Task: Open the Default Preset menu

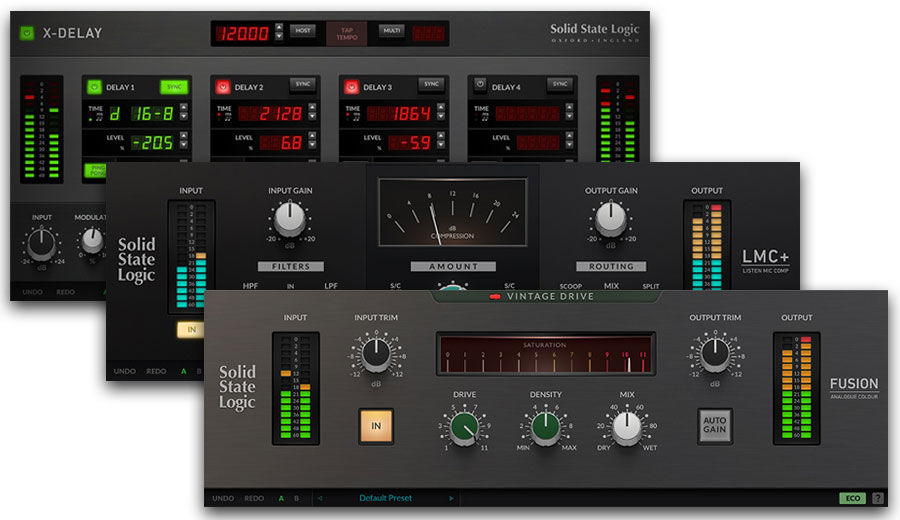Action: [386, 498]
